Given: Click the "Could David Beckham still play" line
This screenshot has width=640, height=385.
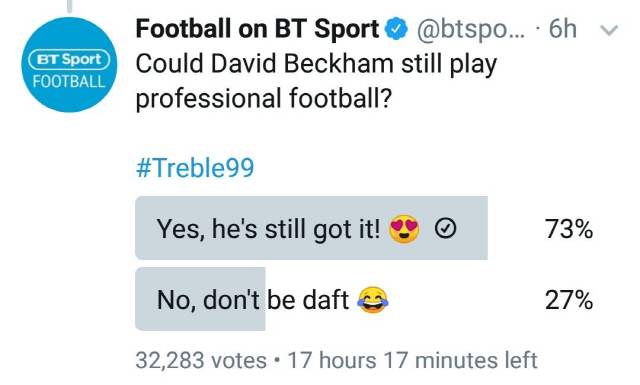Looking at the screenshot, I should 316,65.
